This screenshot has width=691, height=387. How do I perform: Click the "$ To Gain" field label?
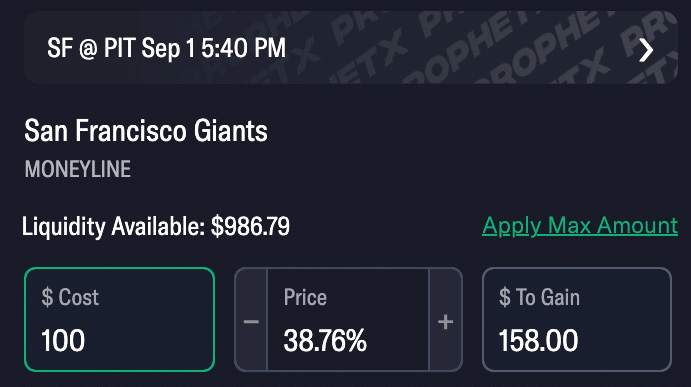tap(539, 297)
